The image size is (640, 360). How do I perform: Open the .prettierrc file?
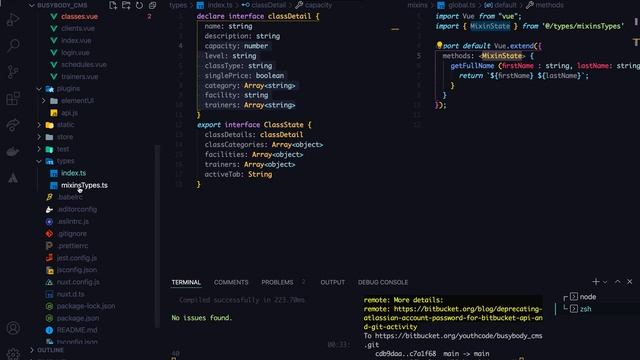(x=73, y=246)
